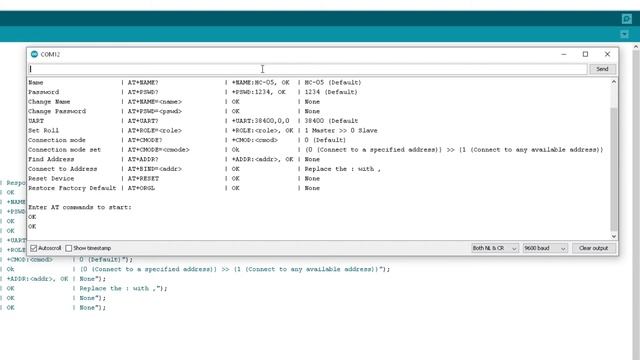The height and width of the screenshot is (360, 640).
Task: Click serial output scrollbar up arrow
Action: (x=613, y=82)
